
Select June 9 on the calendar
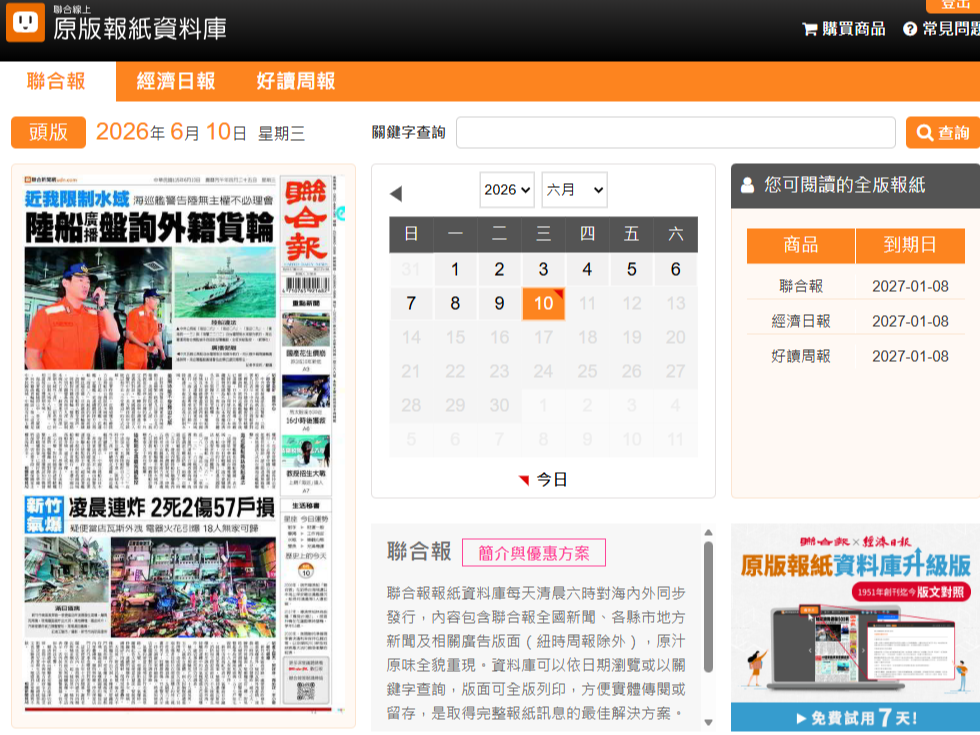tap(499, 303)
